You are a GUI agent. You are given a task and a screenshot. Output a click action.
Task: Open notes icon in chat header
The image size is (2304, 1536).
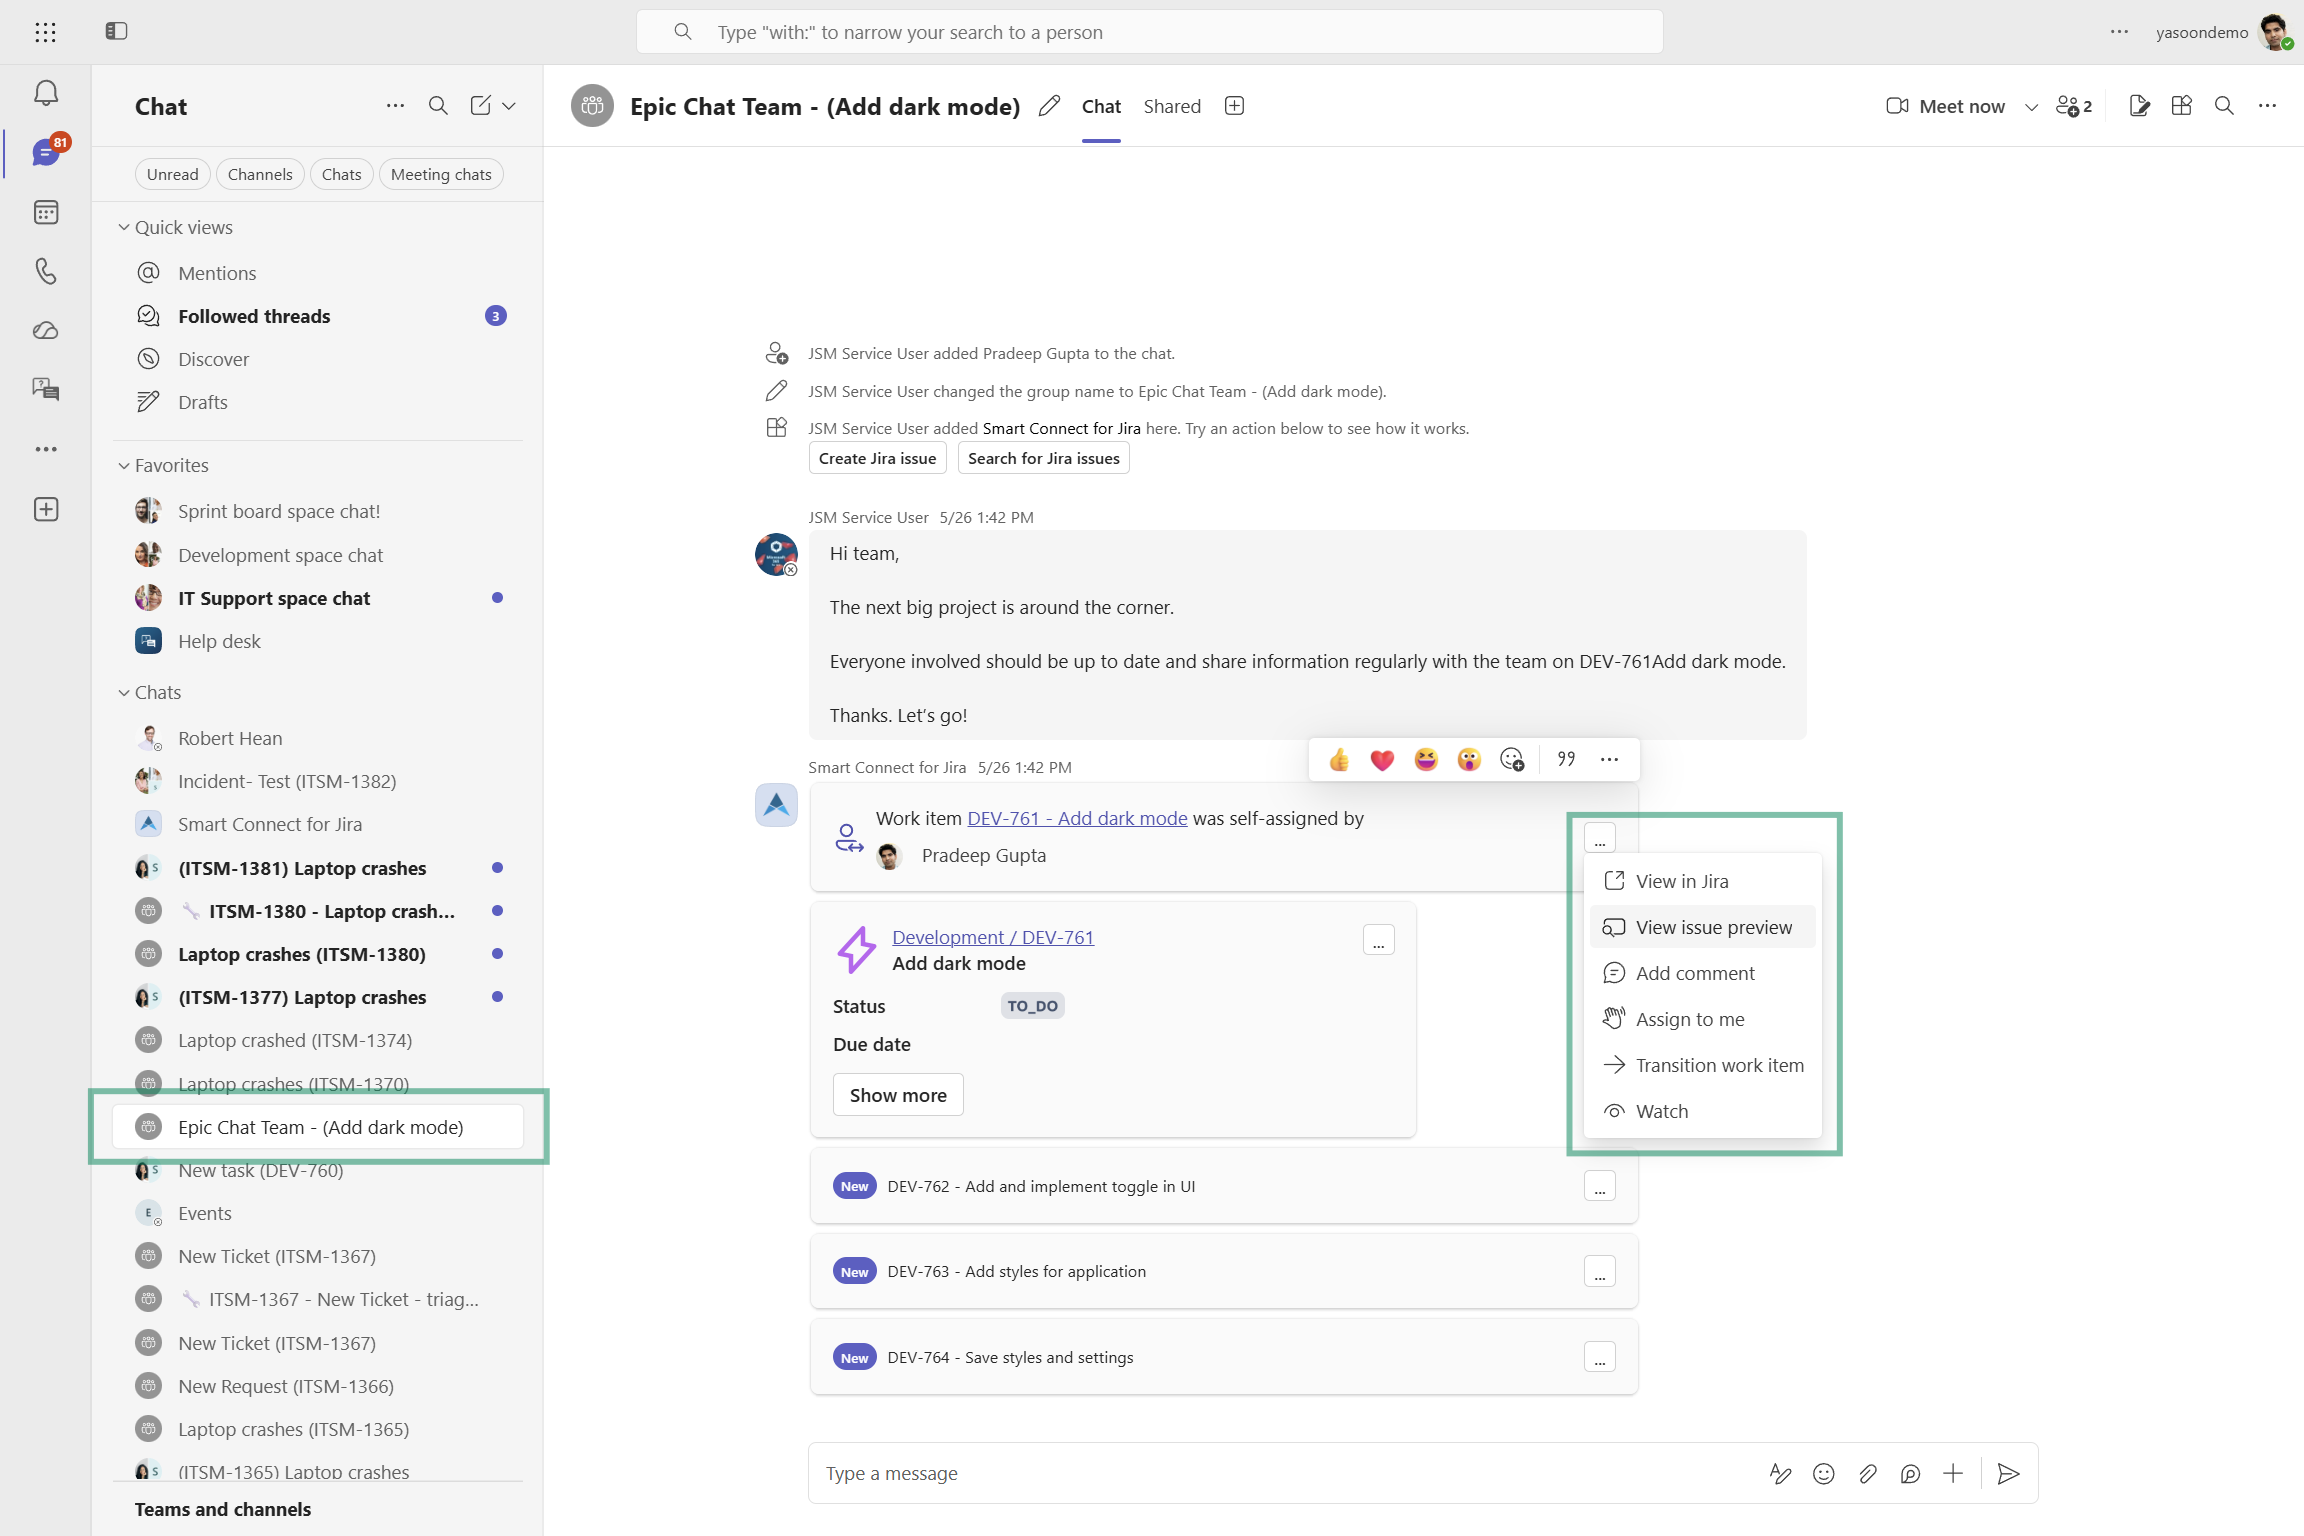2139,106
